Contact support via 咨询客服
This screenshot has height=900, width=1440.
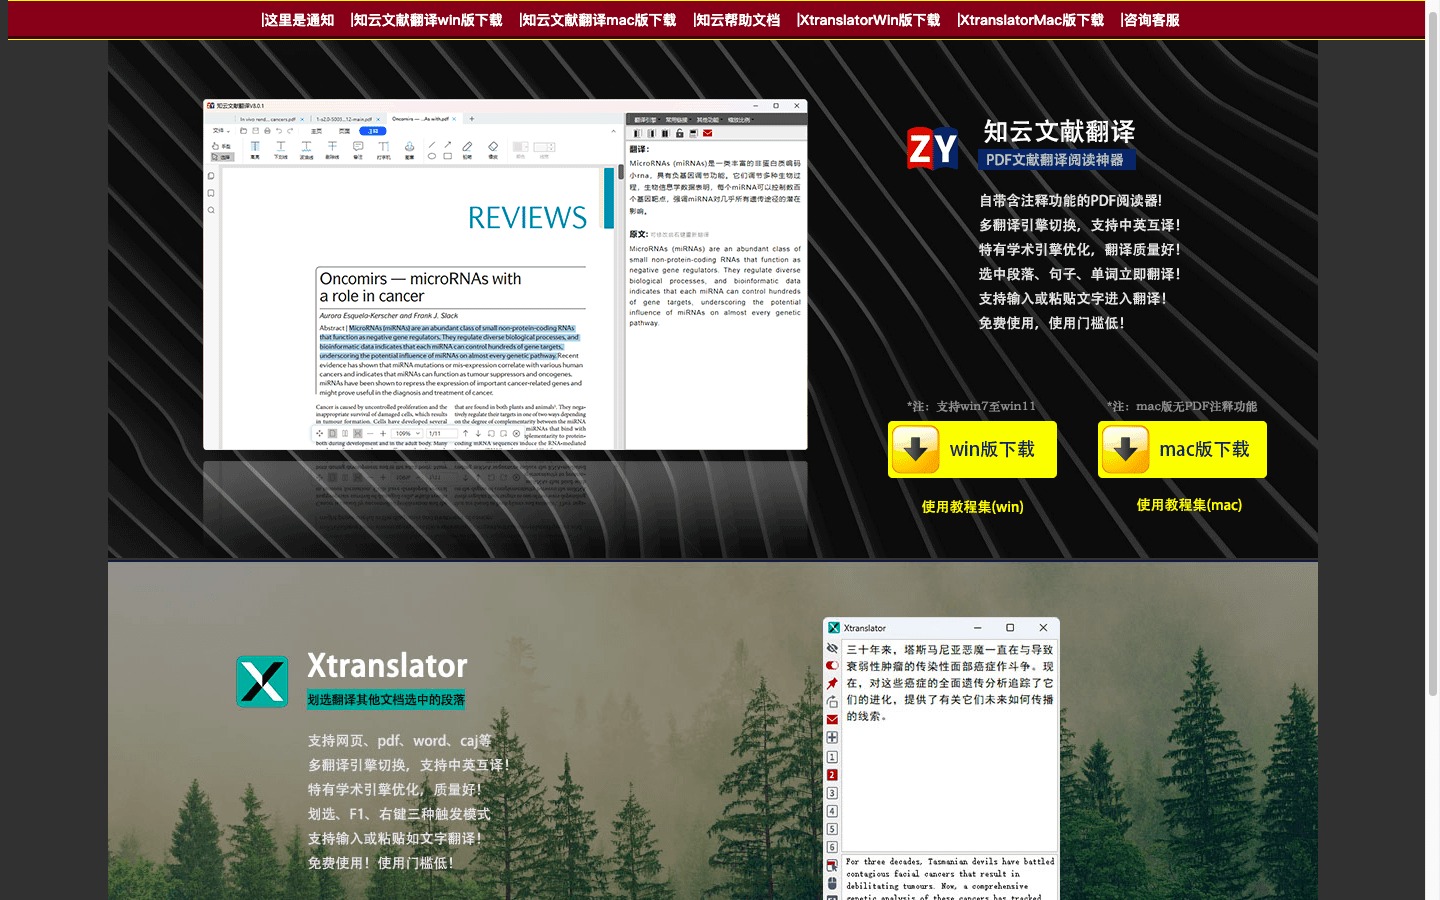coord(1150,20)
